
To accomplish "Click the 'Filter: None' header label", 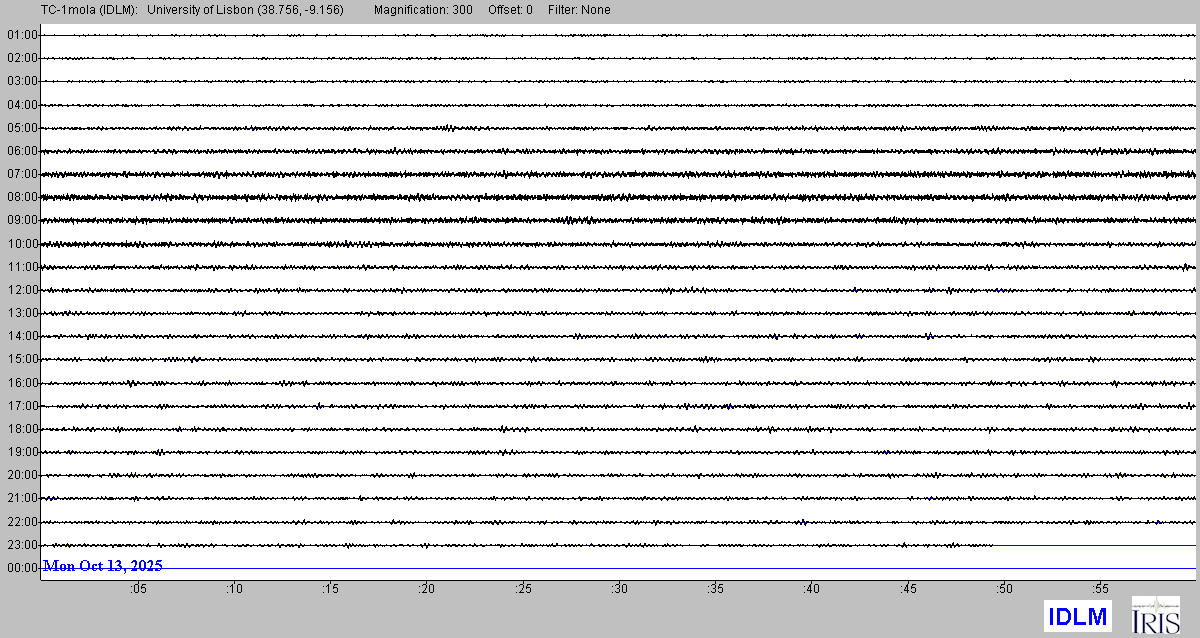I will tap(579, 10).
